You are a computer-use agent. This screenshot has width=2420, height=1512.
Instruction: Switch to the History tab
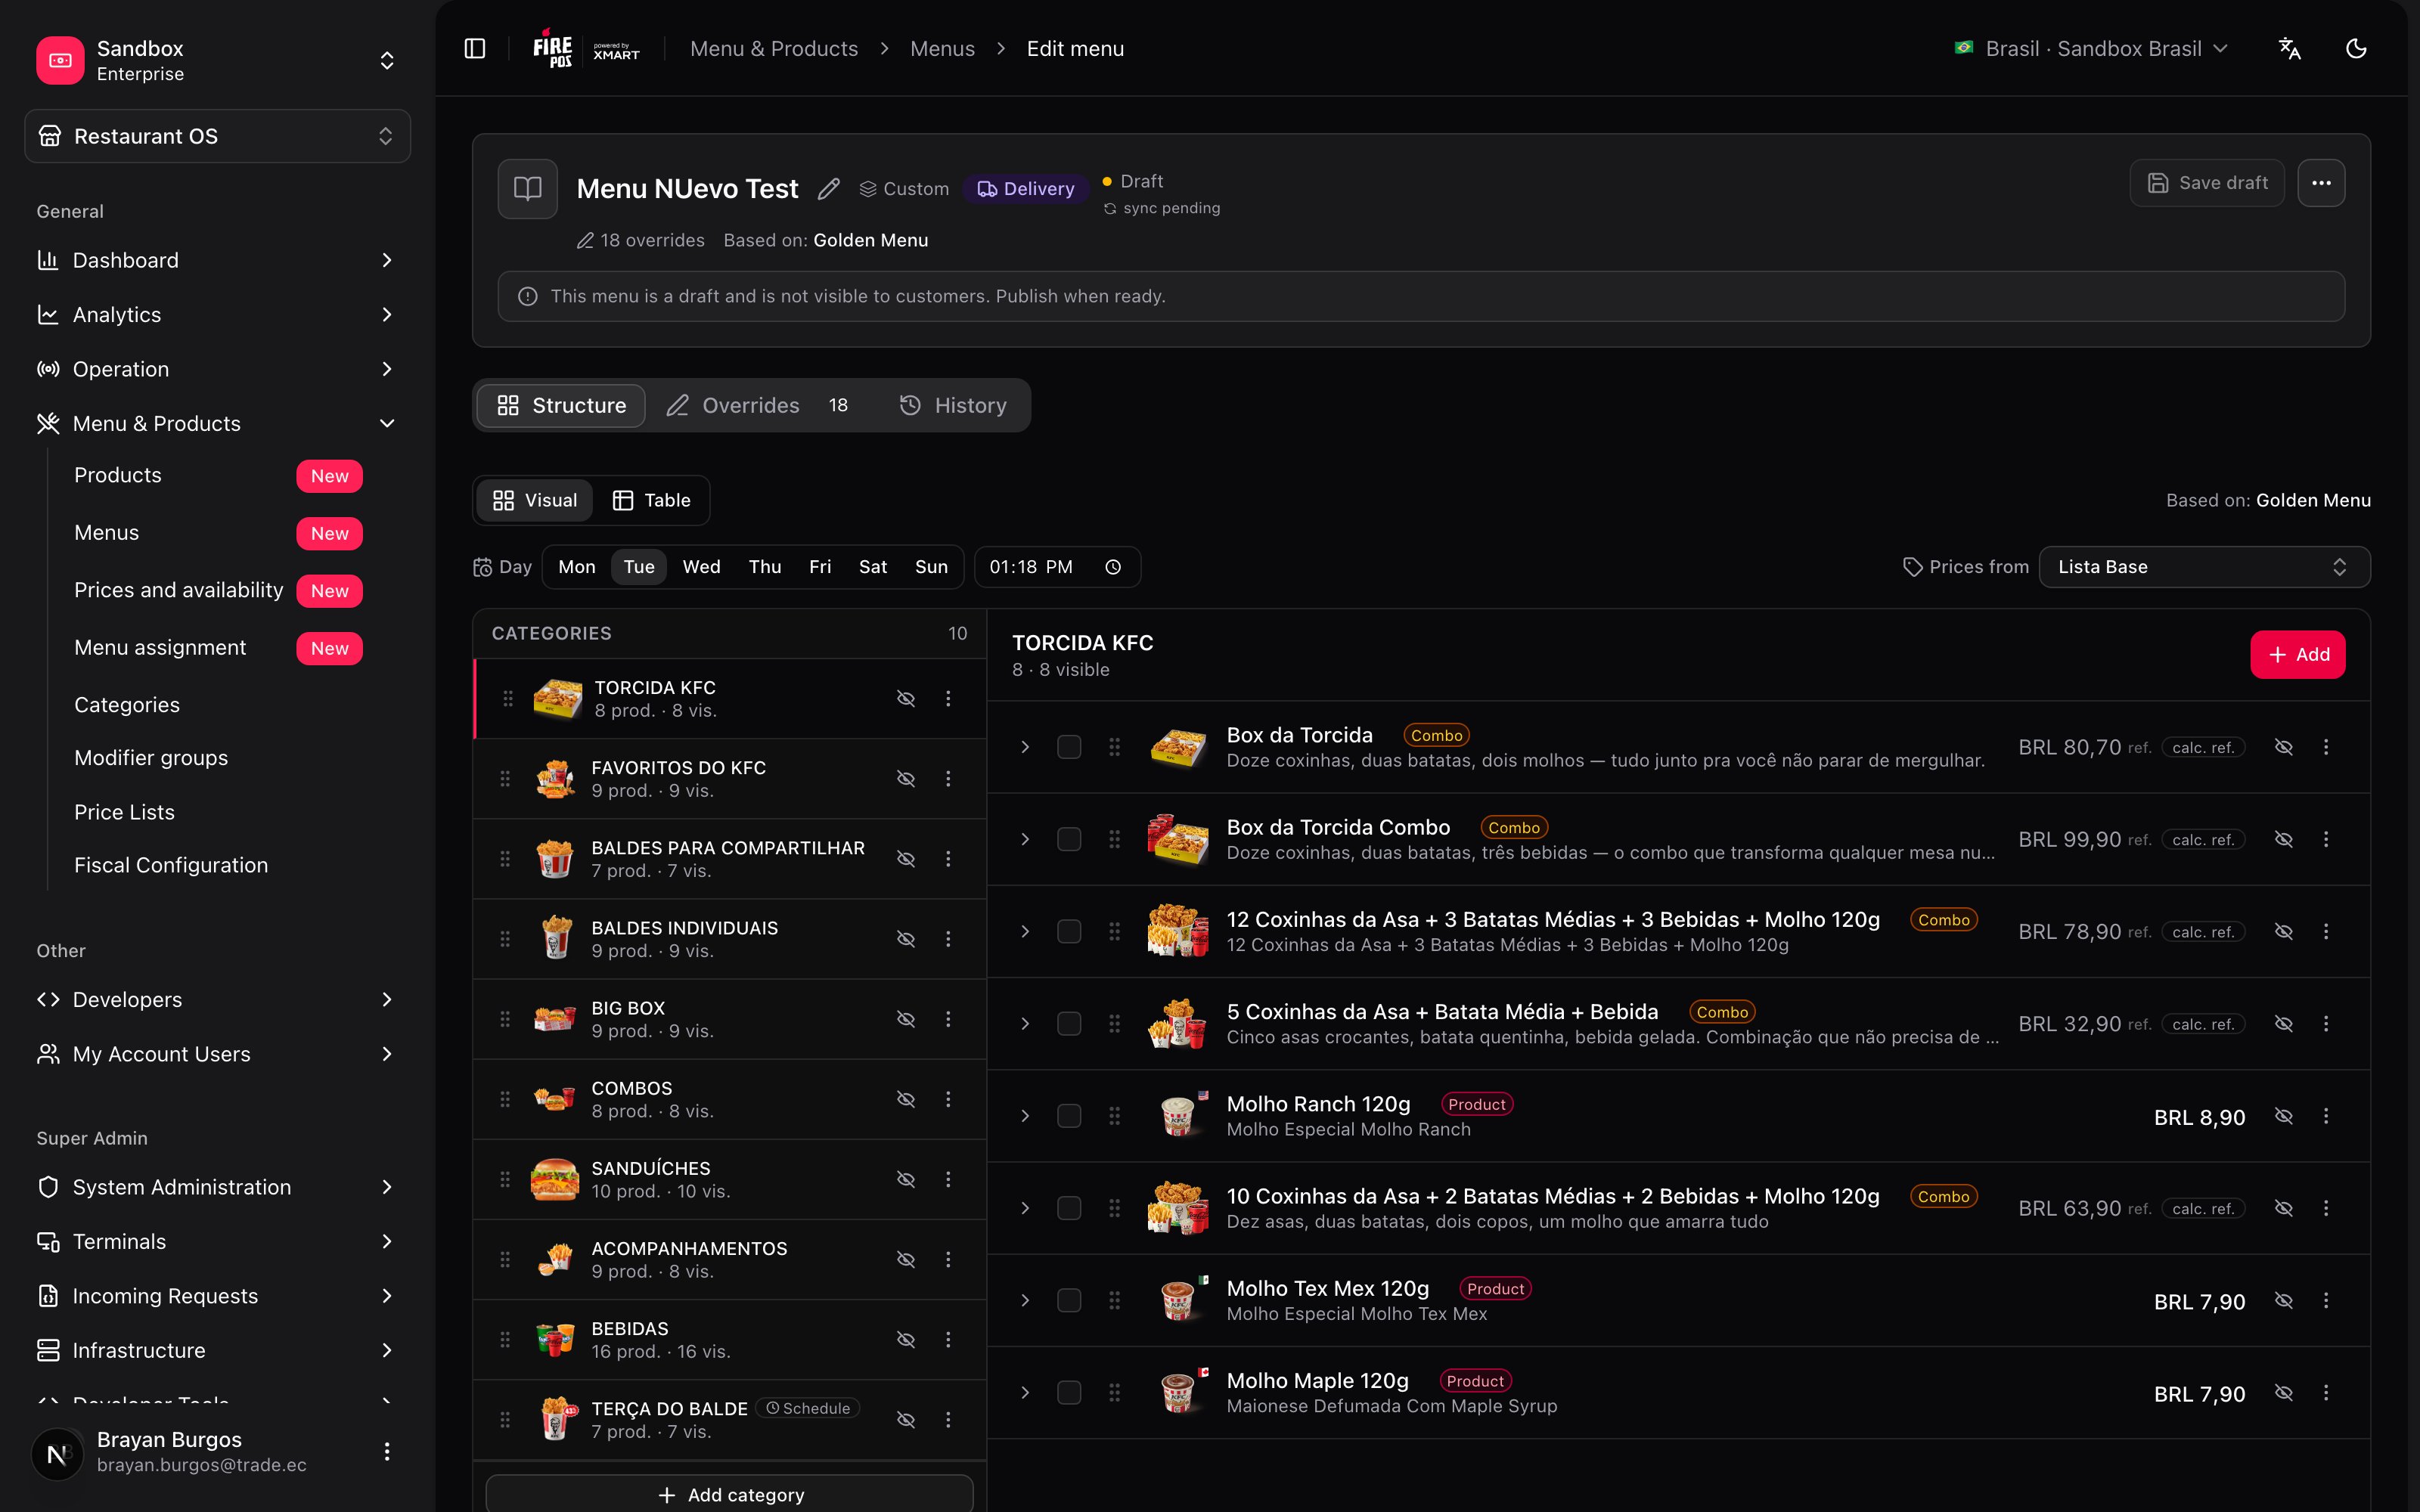pyautogui.click(x=953, y=405)
